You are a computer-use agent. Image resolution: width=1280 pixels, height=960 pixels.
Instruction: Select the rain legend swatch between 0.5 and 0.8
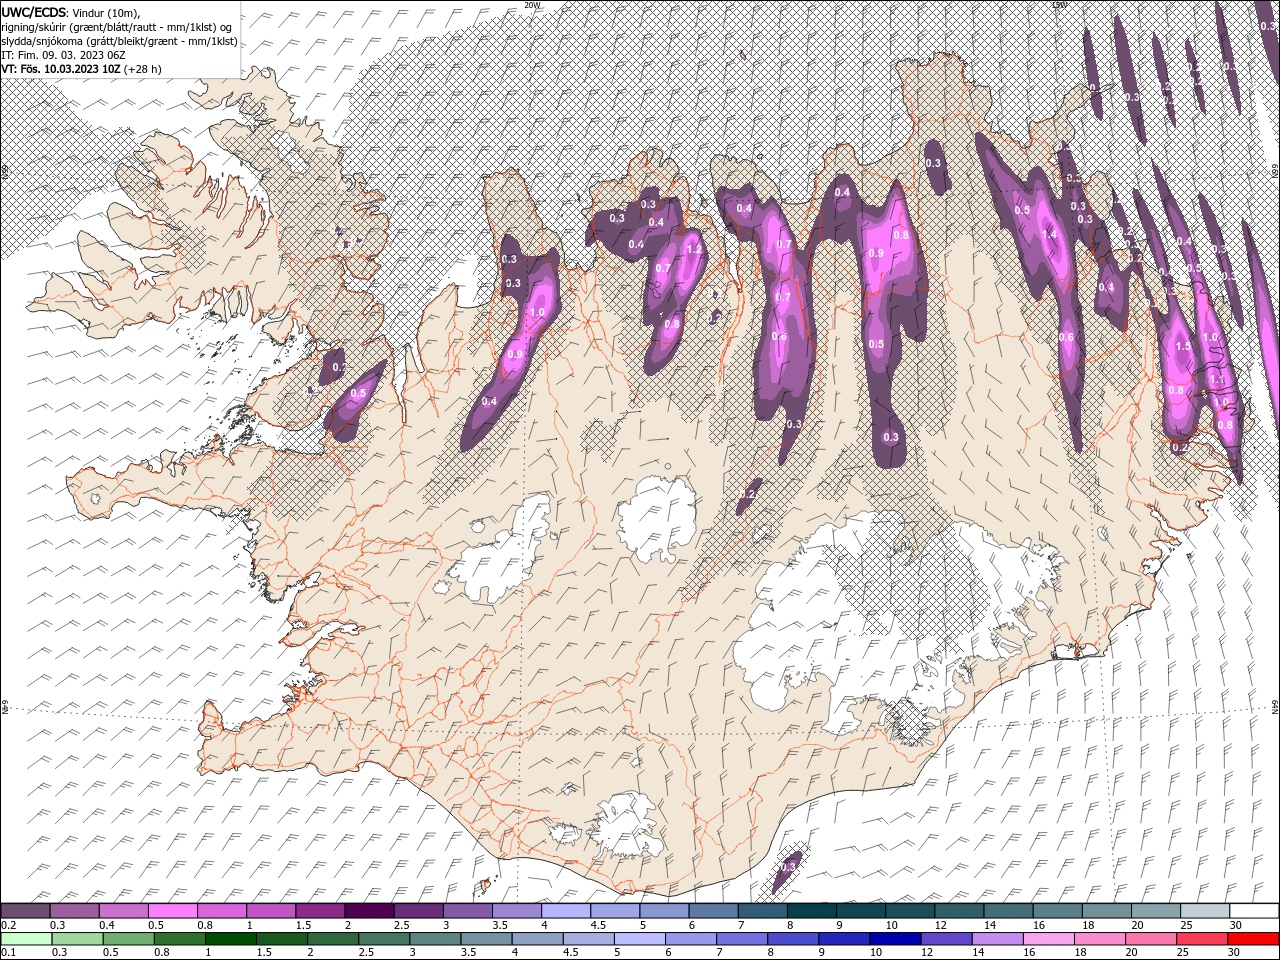click(128, 939)
